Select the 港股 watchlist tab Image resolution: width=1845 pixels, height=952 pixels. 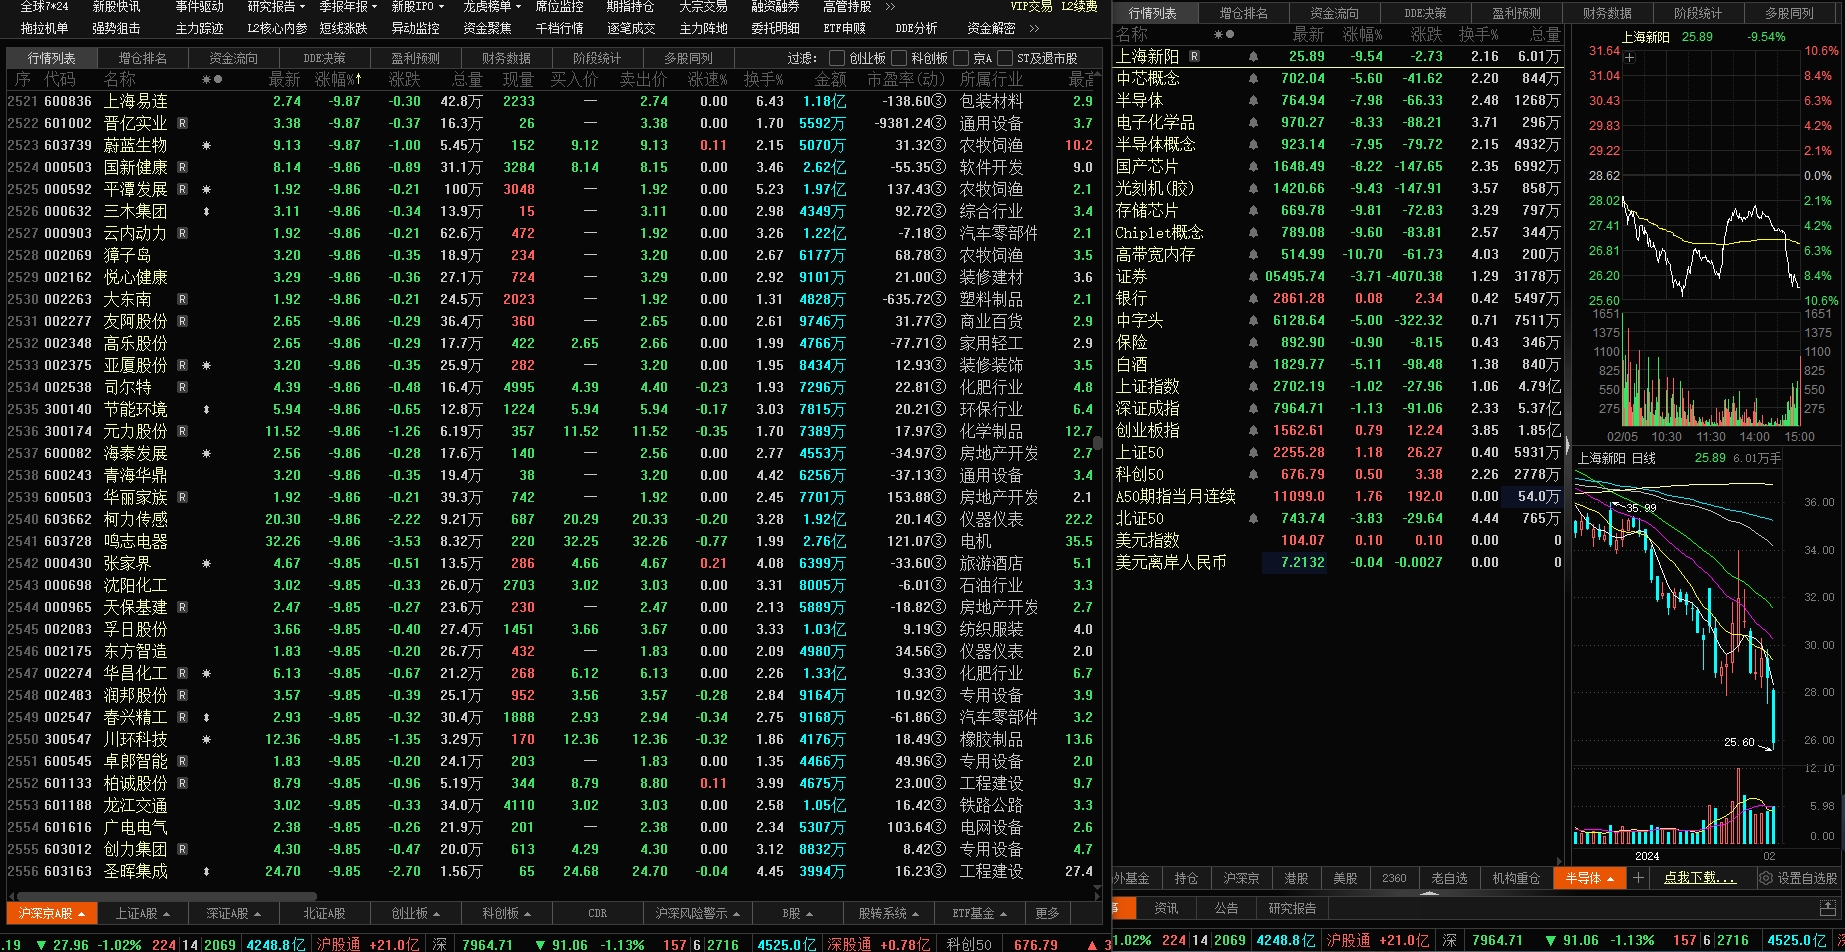tap(1296, 878)
